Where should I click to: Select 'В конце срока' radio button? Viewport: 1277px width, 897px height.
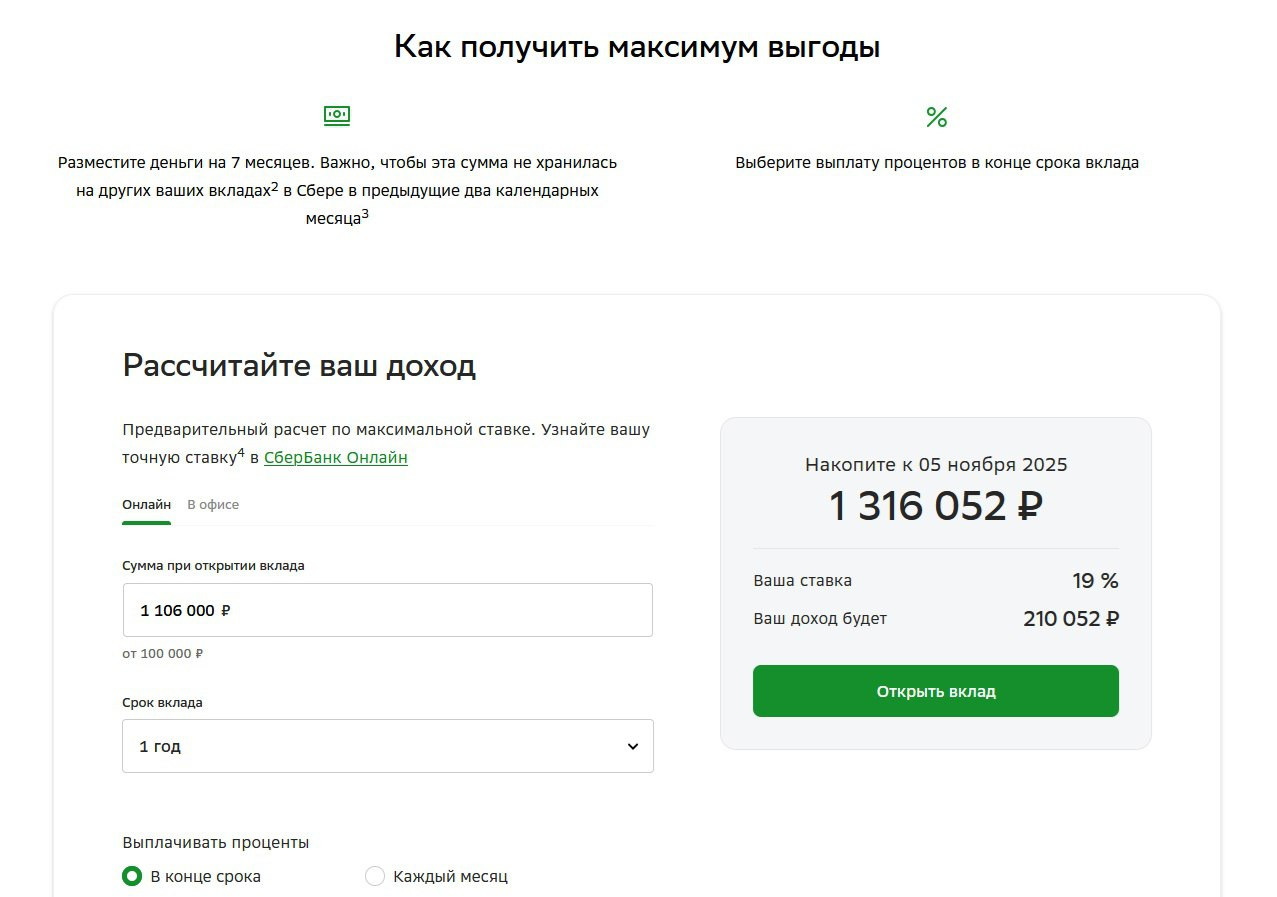132,876
